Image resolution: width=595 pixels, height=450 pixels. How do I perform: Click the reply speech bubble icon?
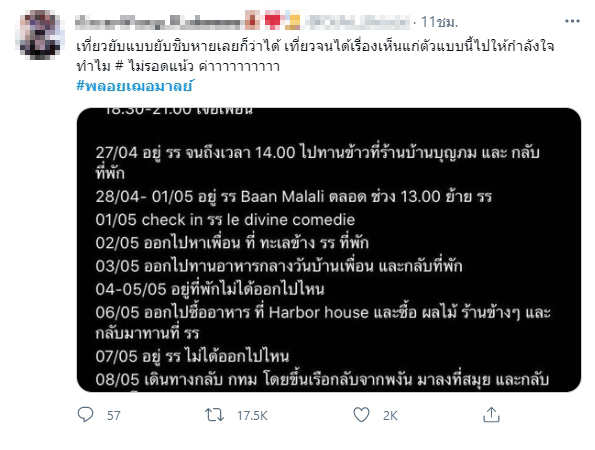[x=85, y=415]
